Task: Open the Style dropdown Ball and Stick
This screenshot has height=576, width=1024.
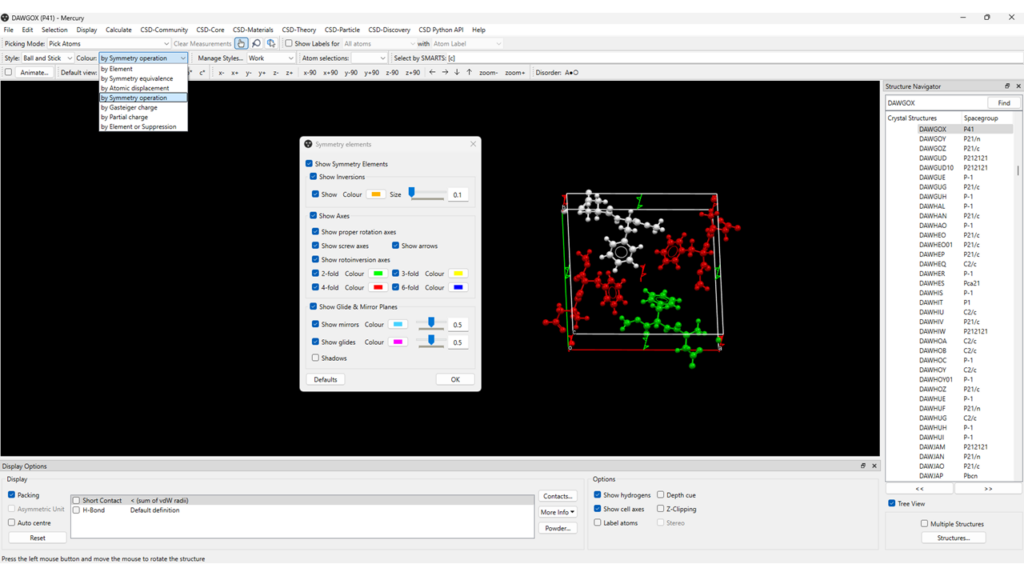Action: (47, 58)
